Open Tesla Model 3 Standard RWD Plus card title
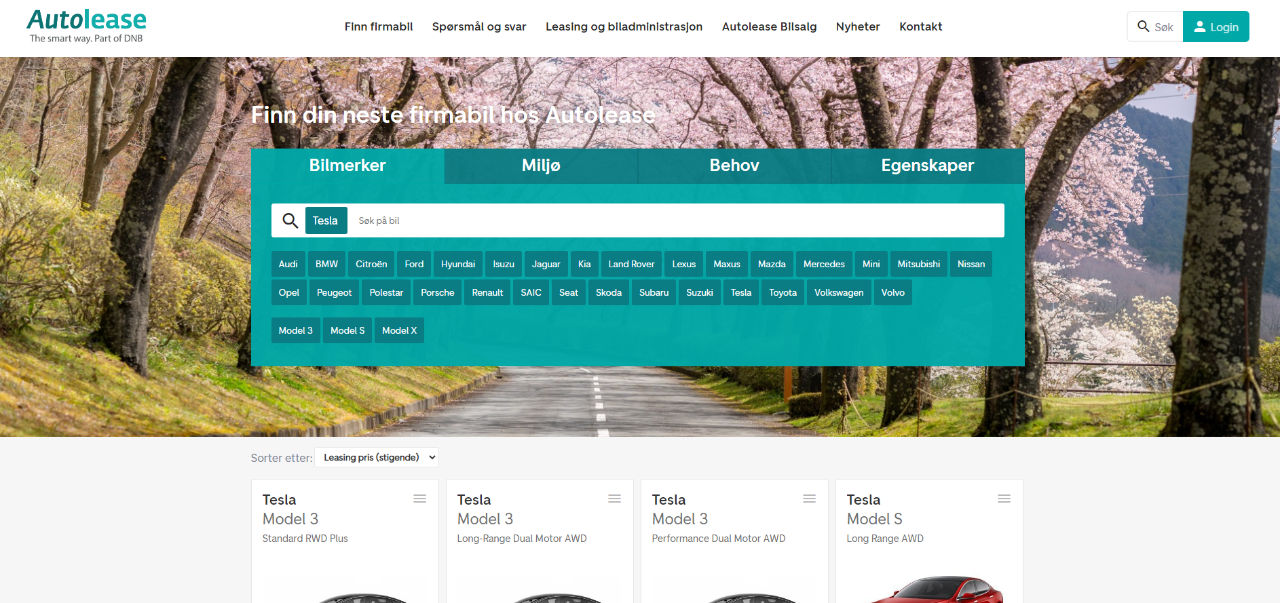This screenshot has width=1280, height=603. pyautogui.click(x=305, y=518)
